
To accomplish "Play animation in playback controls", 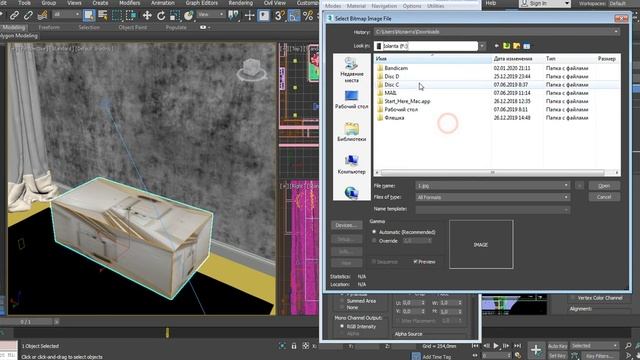I will pyautogui.click(x=496, y=346).
